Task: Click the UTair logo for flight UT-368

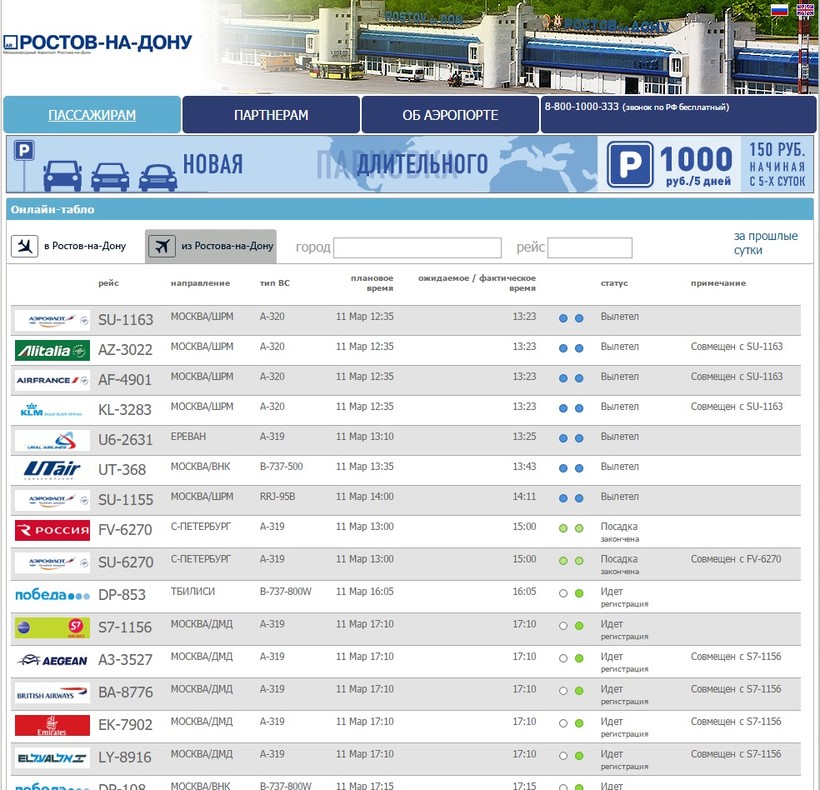Action: coord(52,470)
